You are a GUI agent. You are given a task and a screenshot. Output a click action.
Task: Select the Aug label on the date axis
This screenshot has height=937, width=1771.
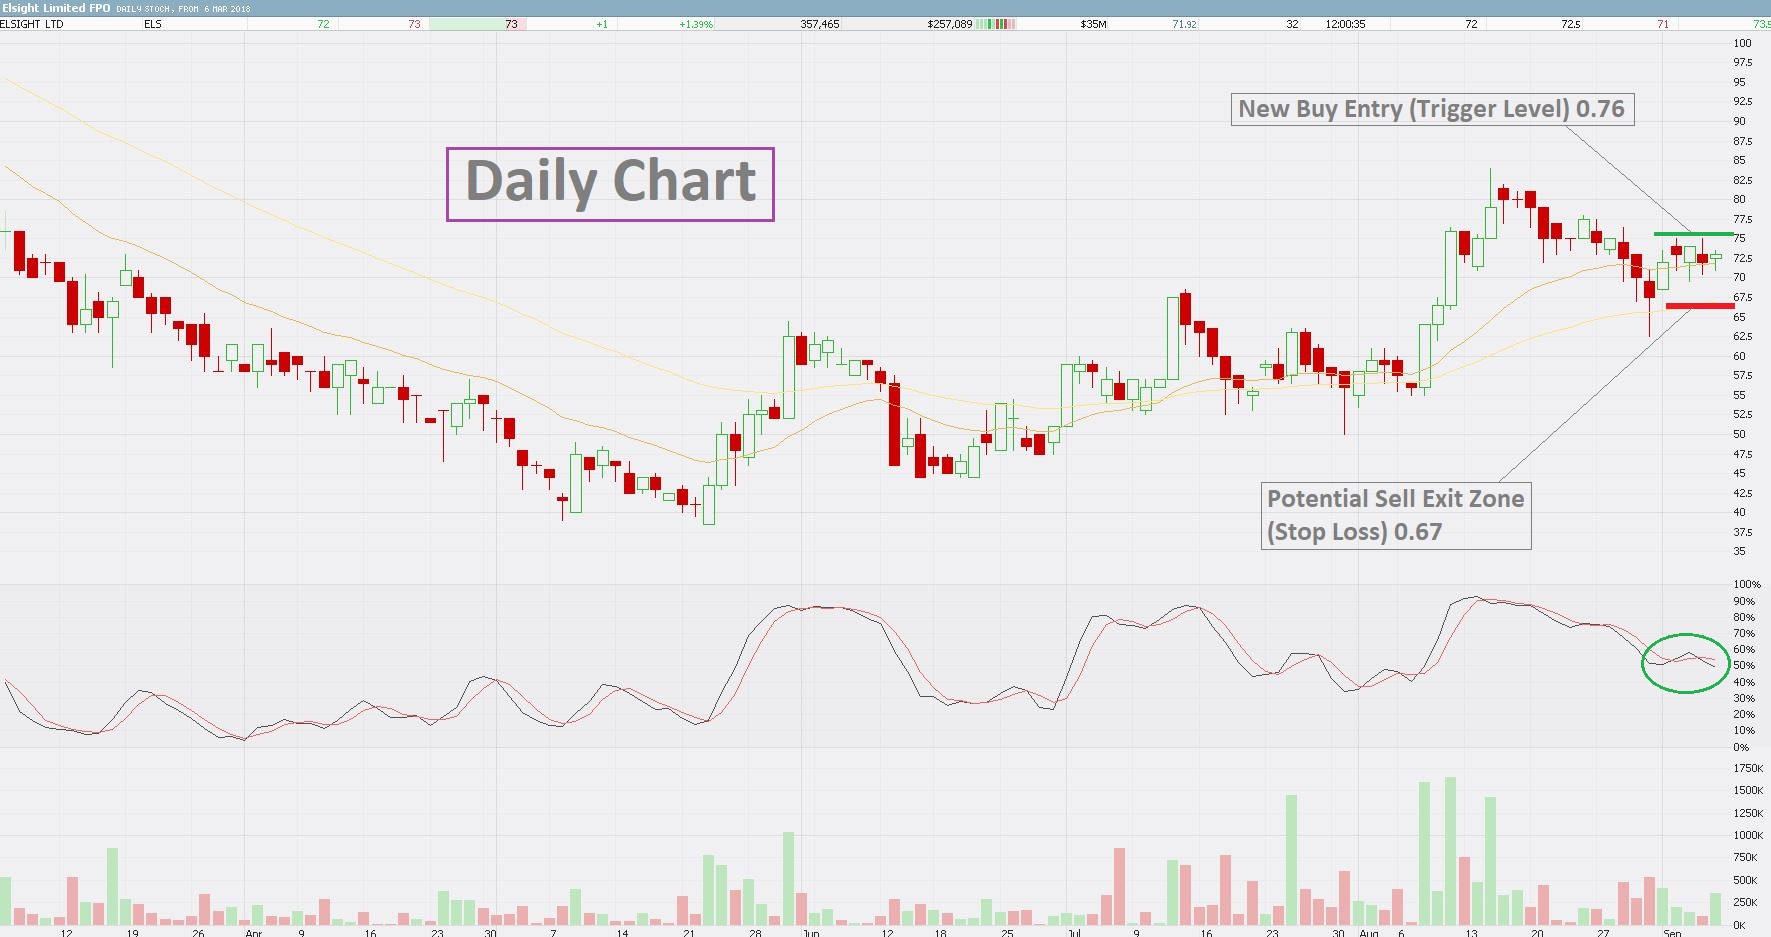[x=1369, y=932]
